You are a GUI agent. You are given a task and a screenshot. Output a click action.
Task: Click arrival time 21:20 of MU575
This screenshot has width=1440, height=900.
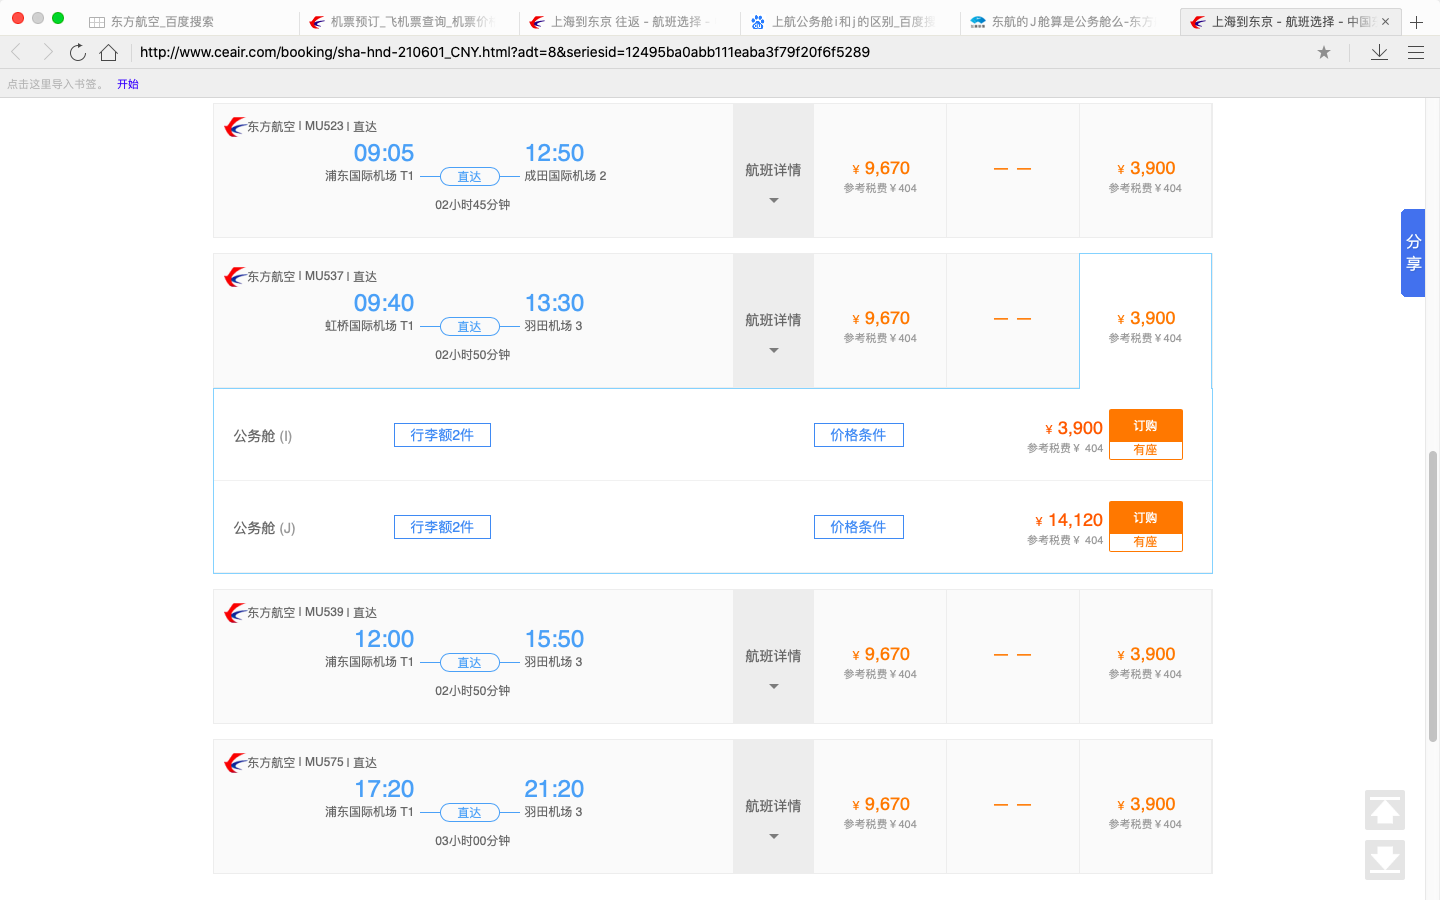coord(554,789)
